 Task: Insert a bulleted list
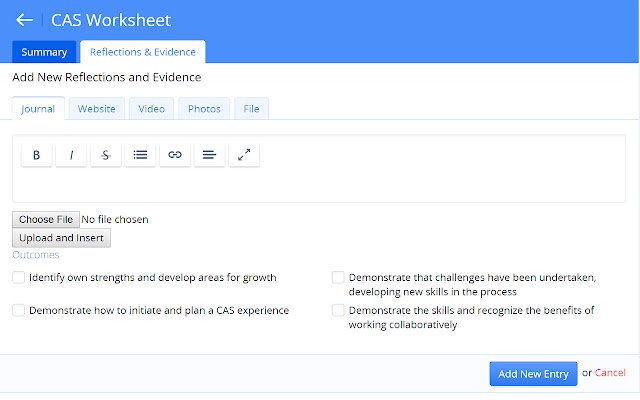(x=140, y=155)
